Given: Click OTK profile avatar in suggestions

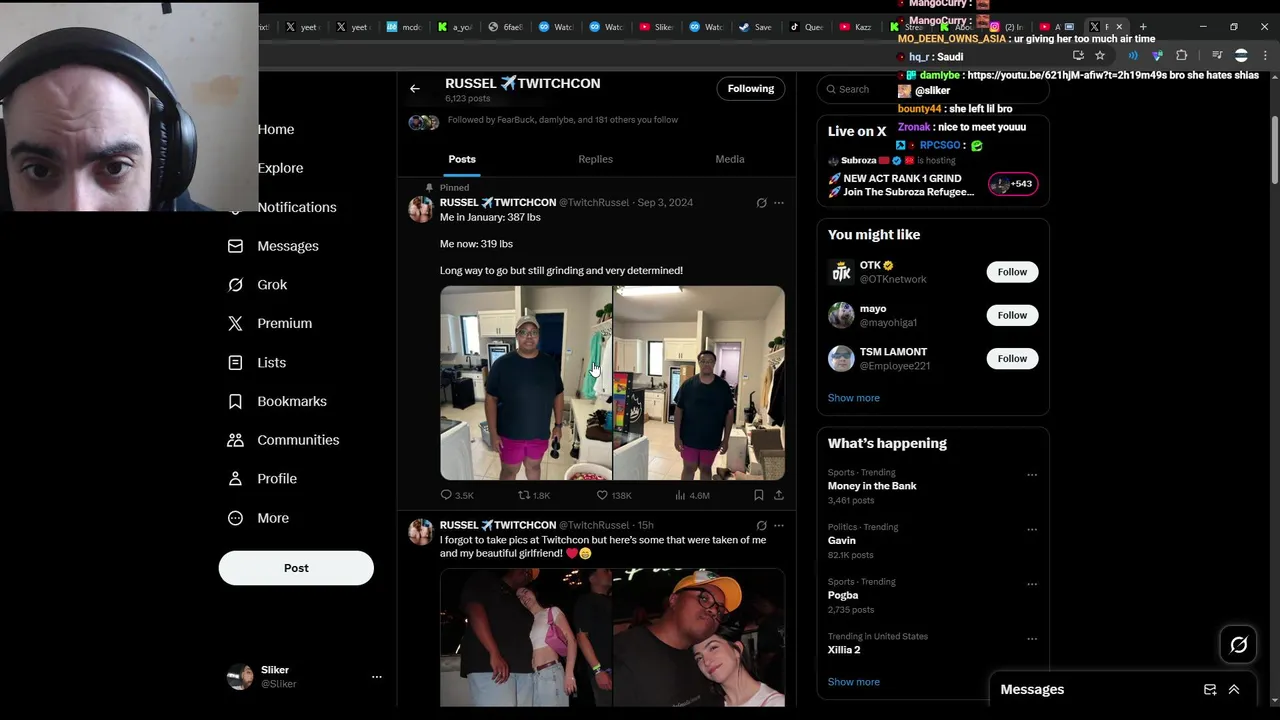Looking at the screenshot, I should click(841, 272).
